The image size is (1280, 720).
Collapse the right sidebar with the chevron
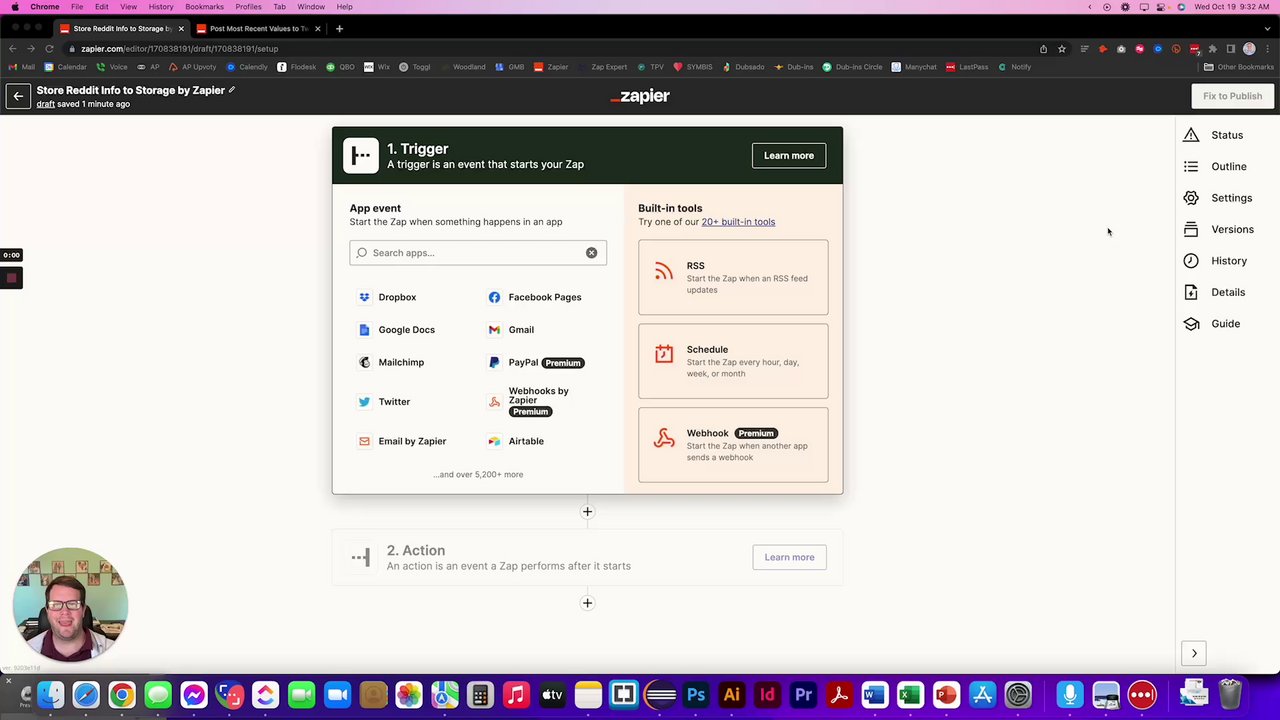click(x=1194, y=653)
